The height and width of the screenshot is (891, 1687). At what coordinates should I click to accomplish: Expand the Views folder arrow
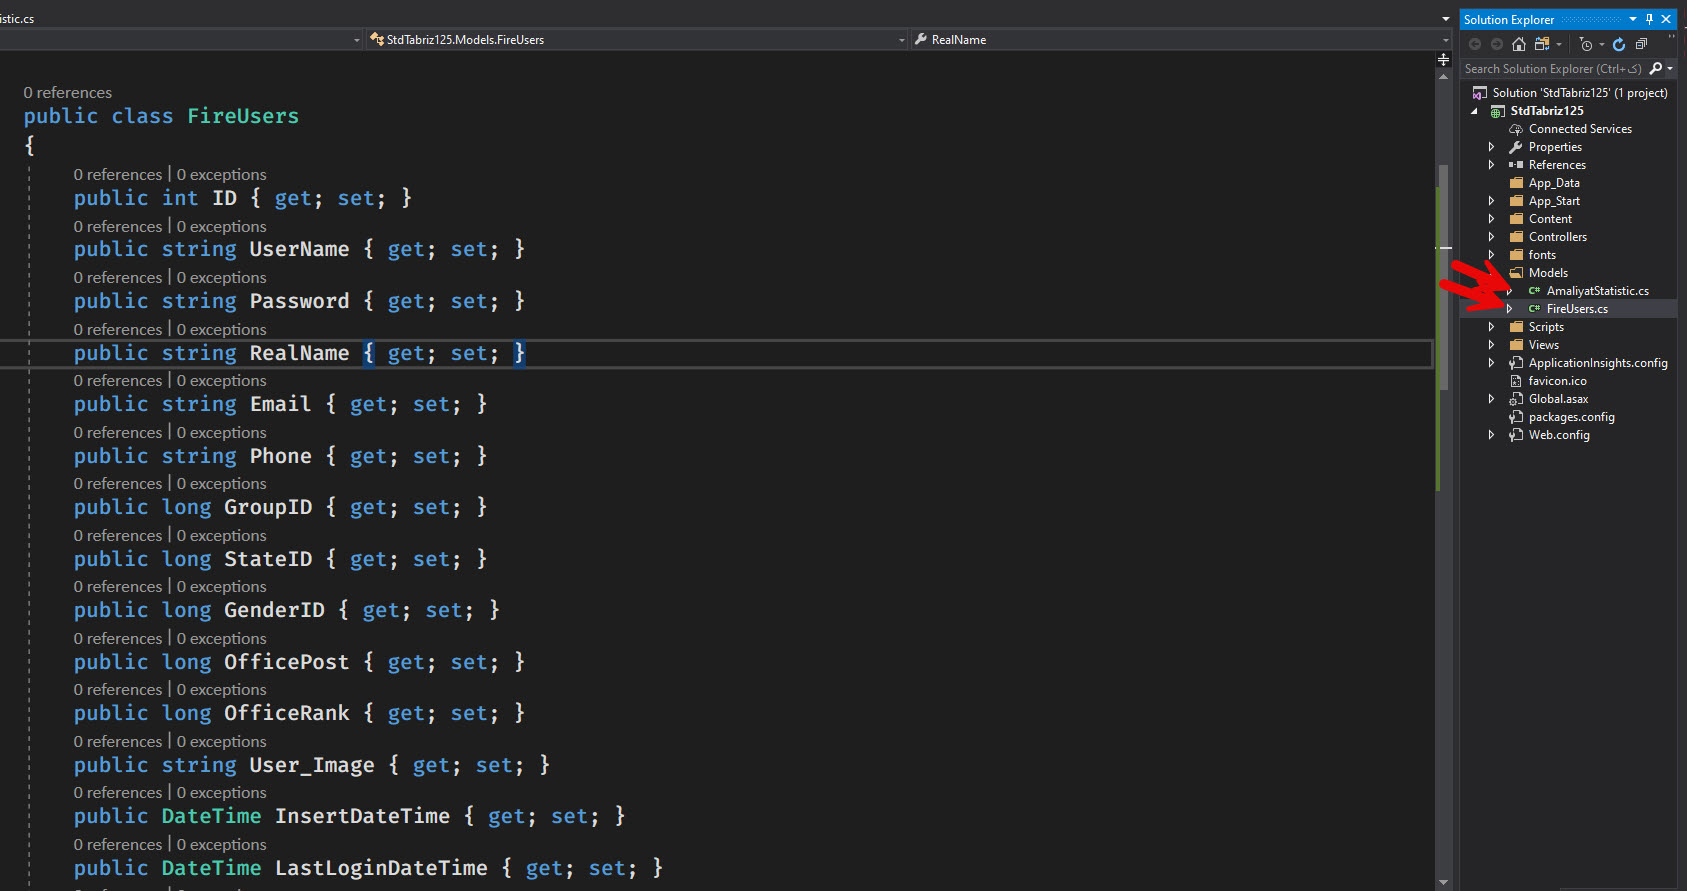[x=1491, y=345]
